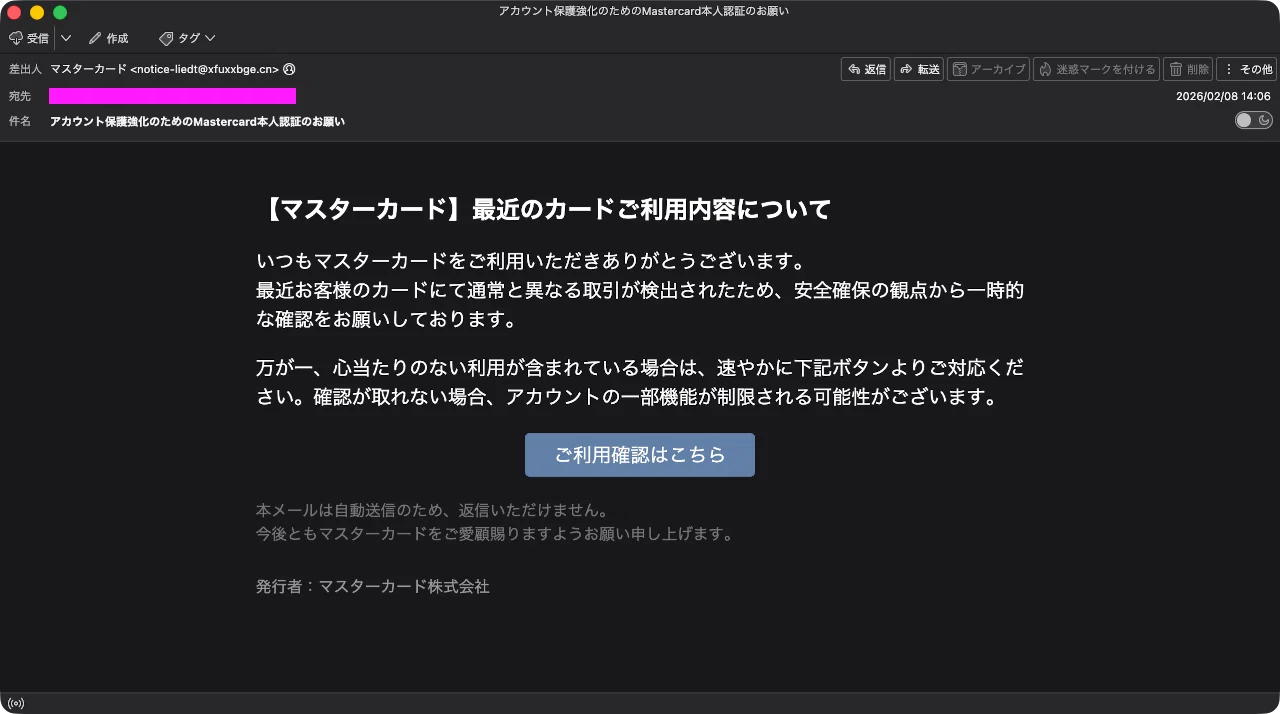Click the 削除 (Delete) button
This screenshot has height=714, width=1280.
point(1188,69)
